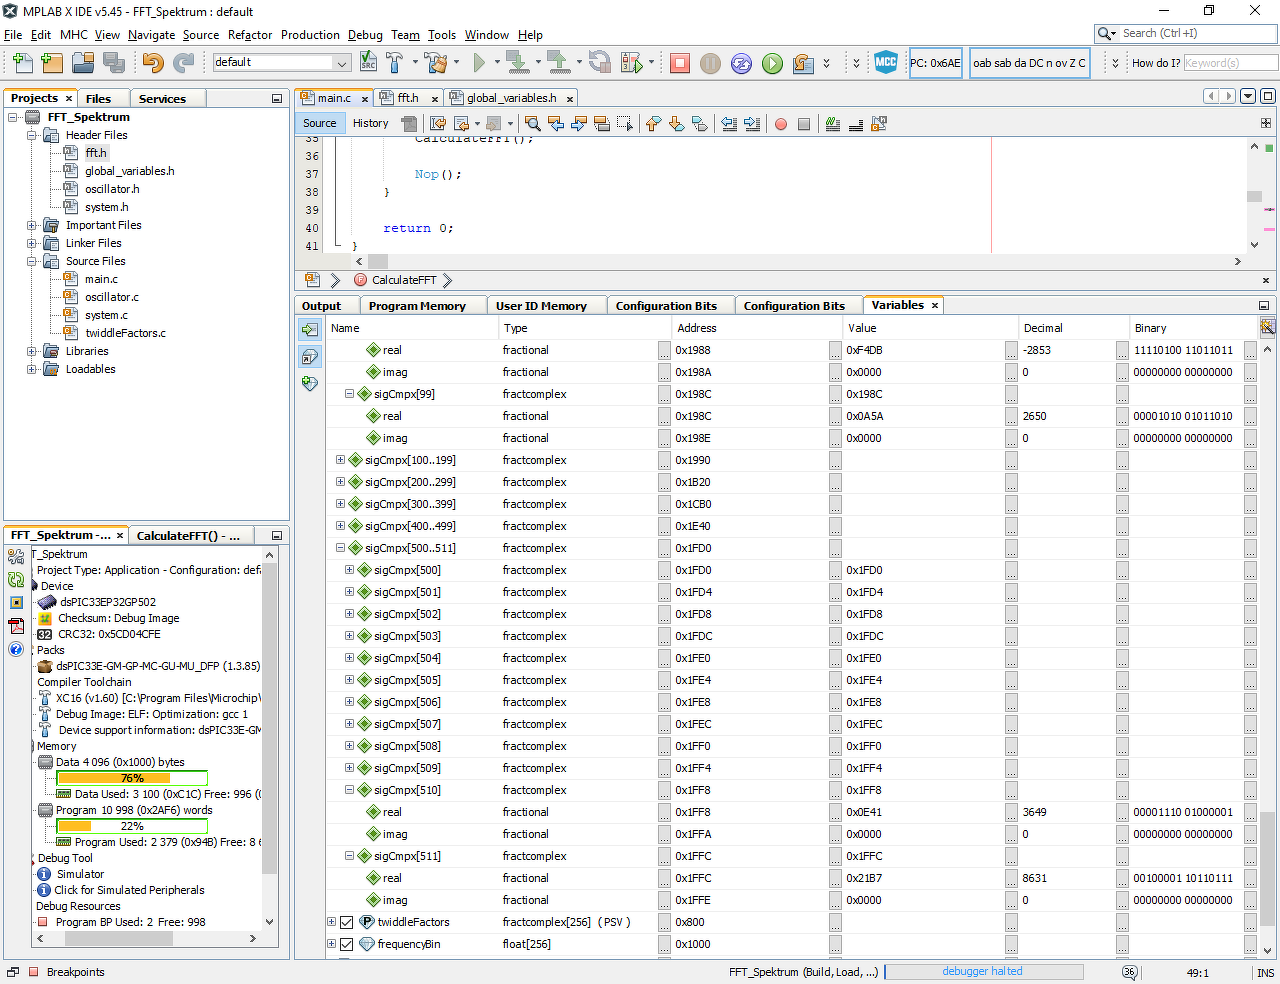Click the CalculateFFT breadcrumb
The height and width of the screenshot is (984, 1280).
[x=403, y=280]
